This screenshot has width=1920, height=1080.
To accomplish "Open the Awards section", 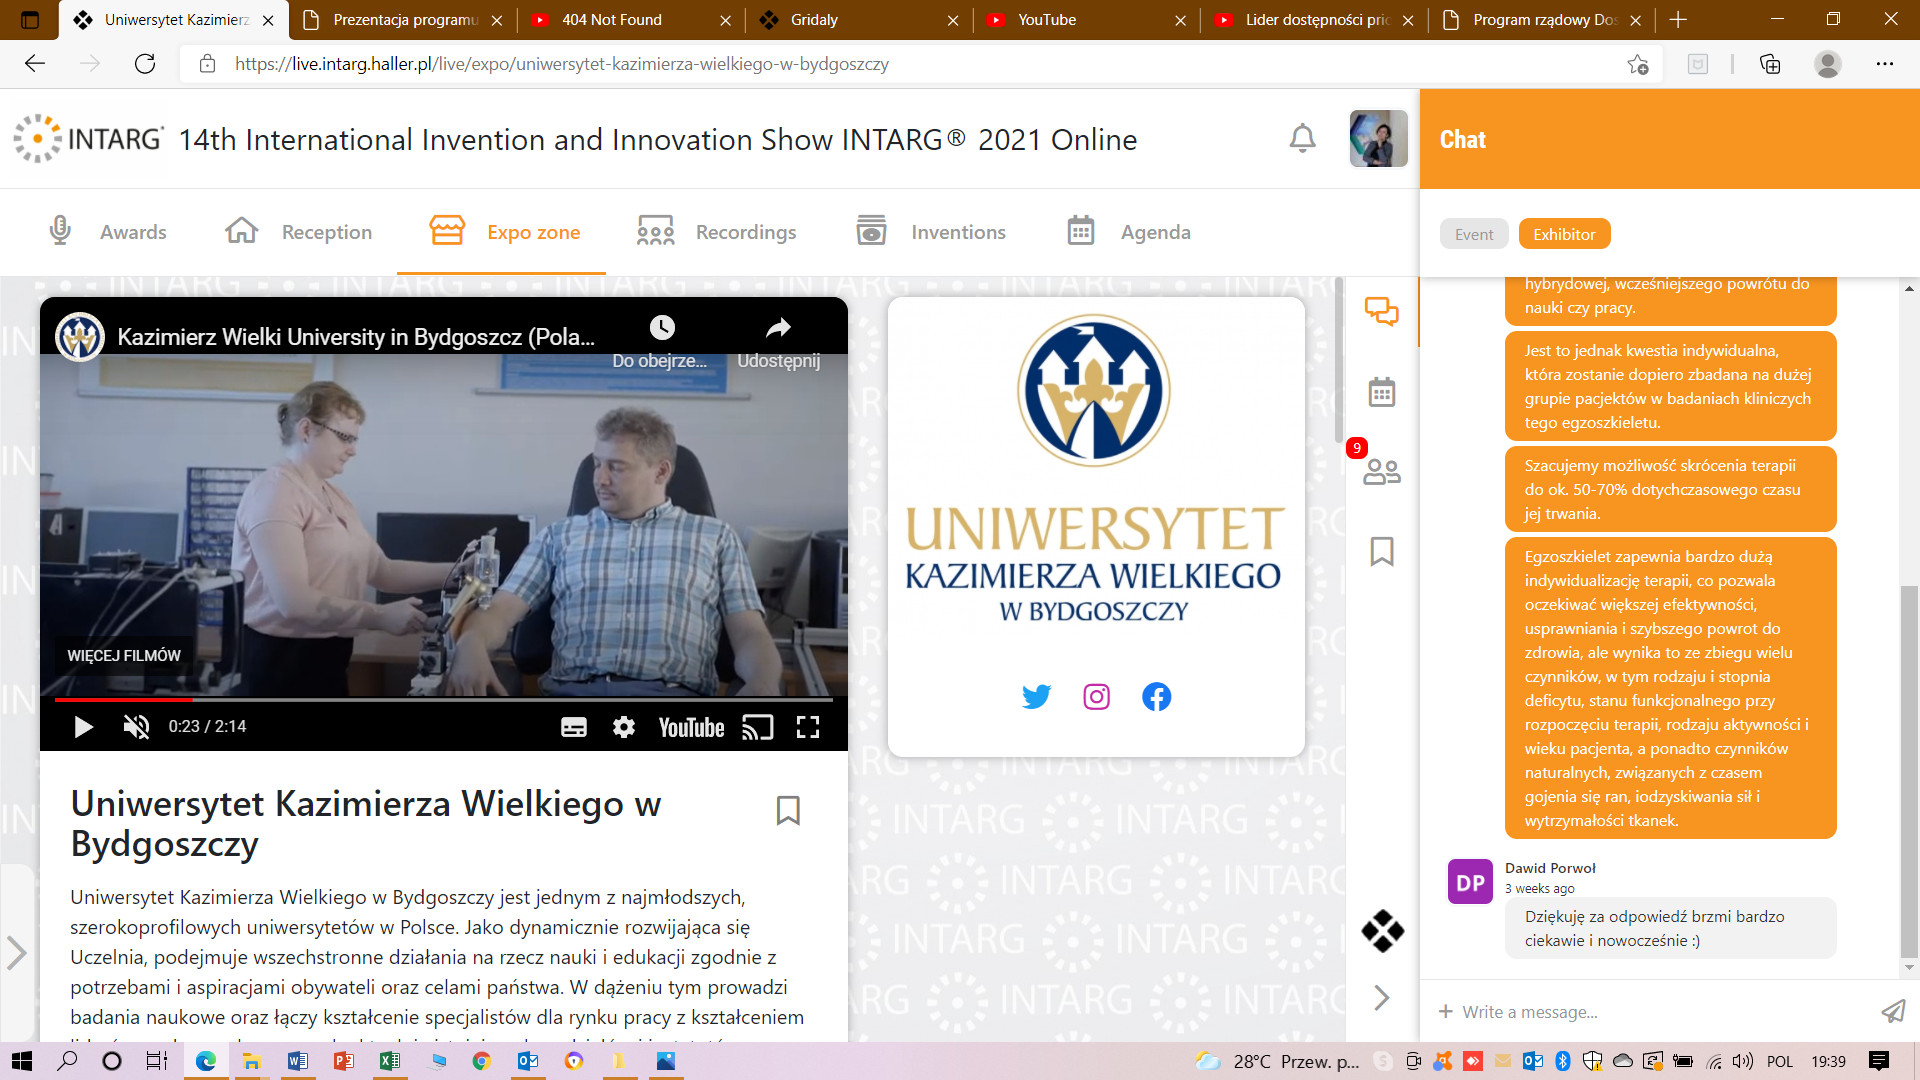I will [x=108, y=232].
